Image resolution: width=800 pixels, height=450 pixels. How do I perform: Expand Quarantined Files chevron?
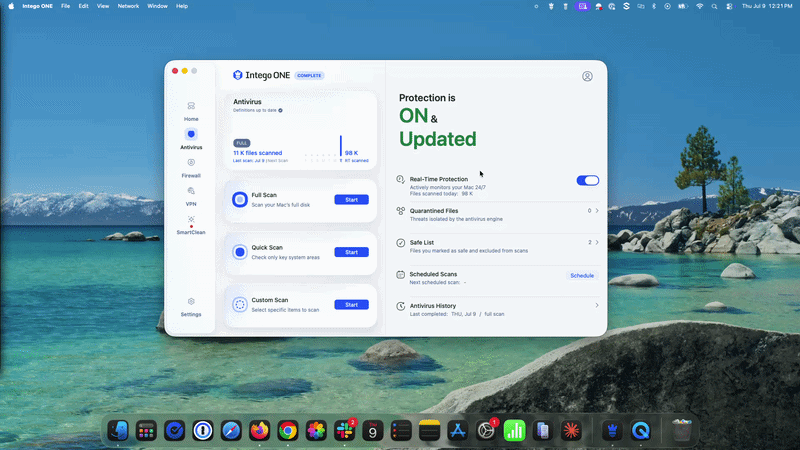click(x=597, y=211)
